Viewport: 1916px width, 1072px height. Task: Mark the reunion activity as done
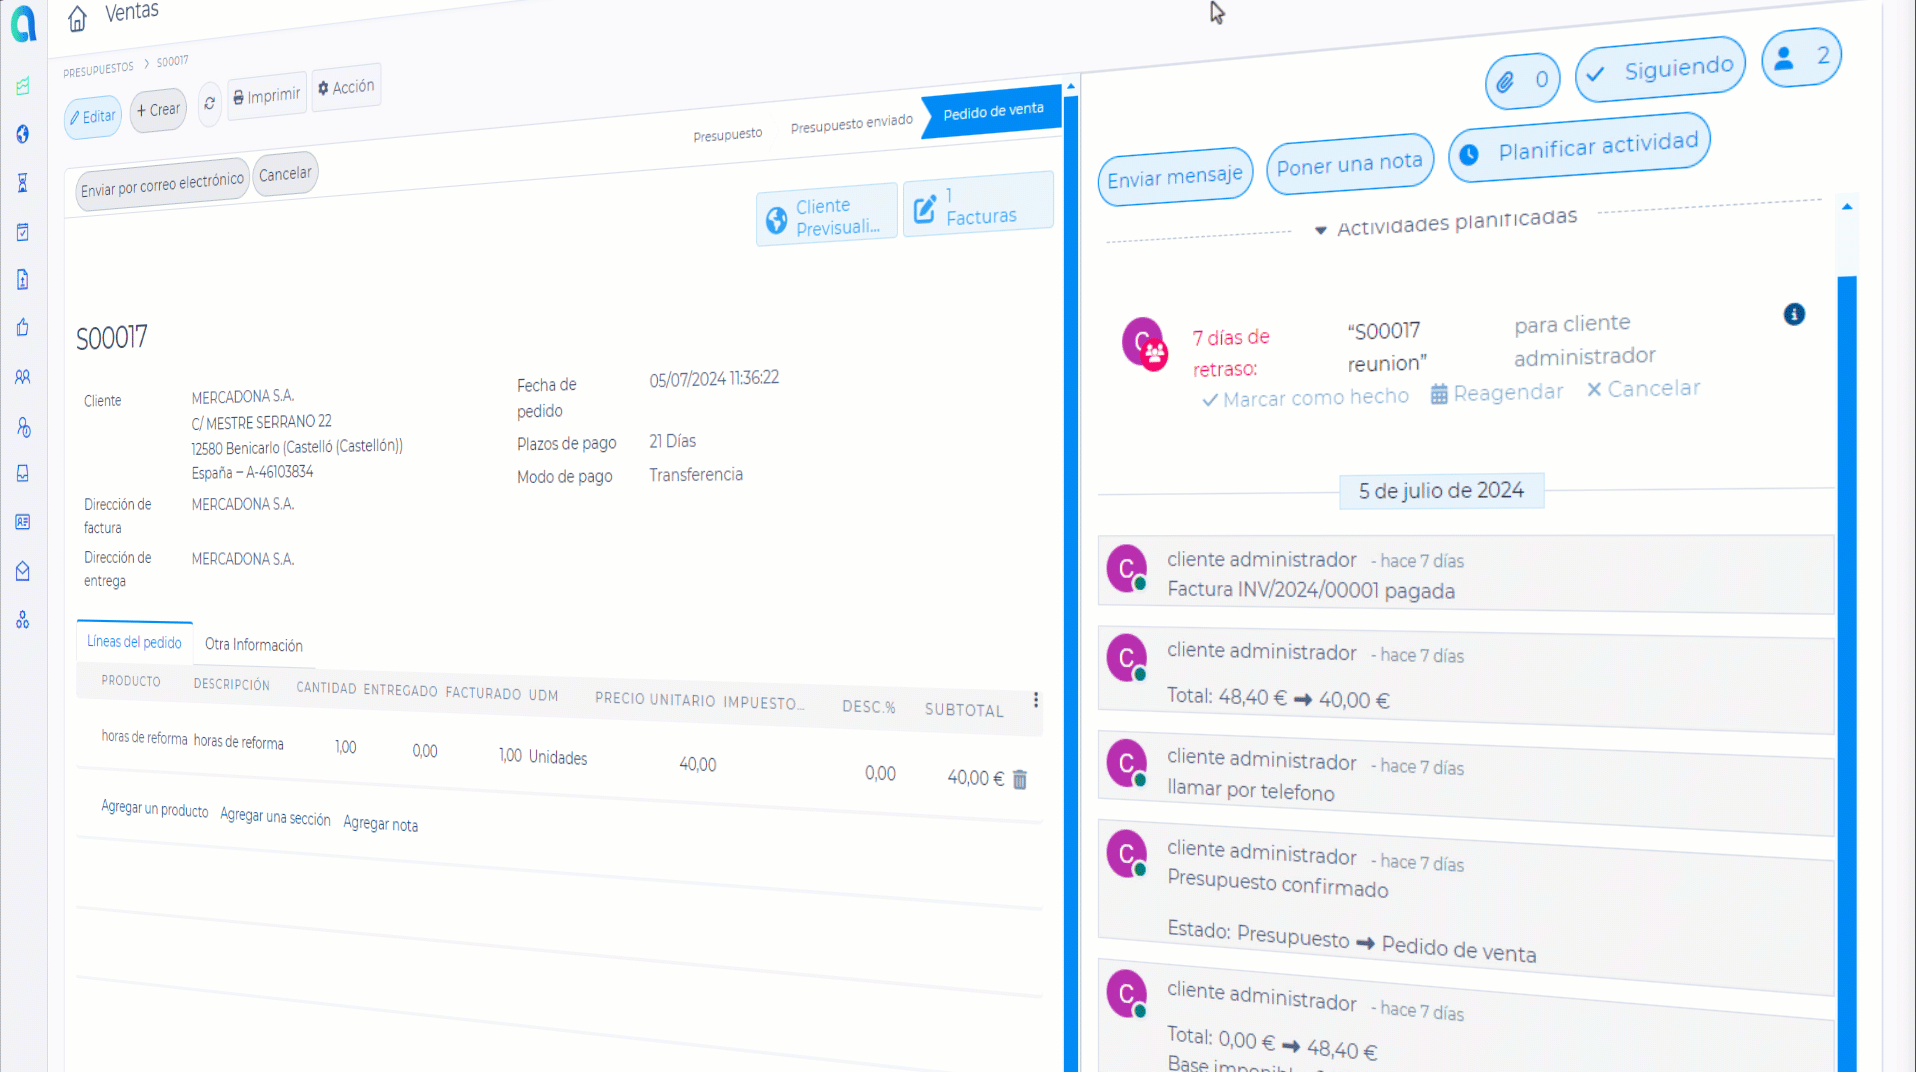(x=1305, y=398)
